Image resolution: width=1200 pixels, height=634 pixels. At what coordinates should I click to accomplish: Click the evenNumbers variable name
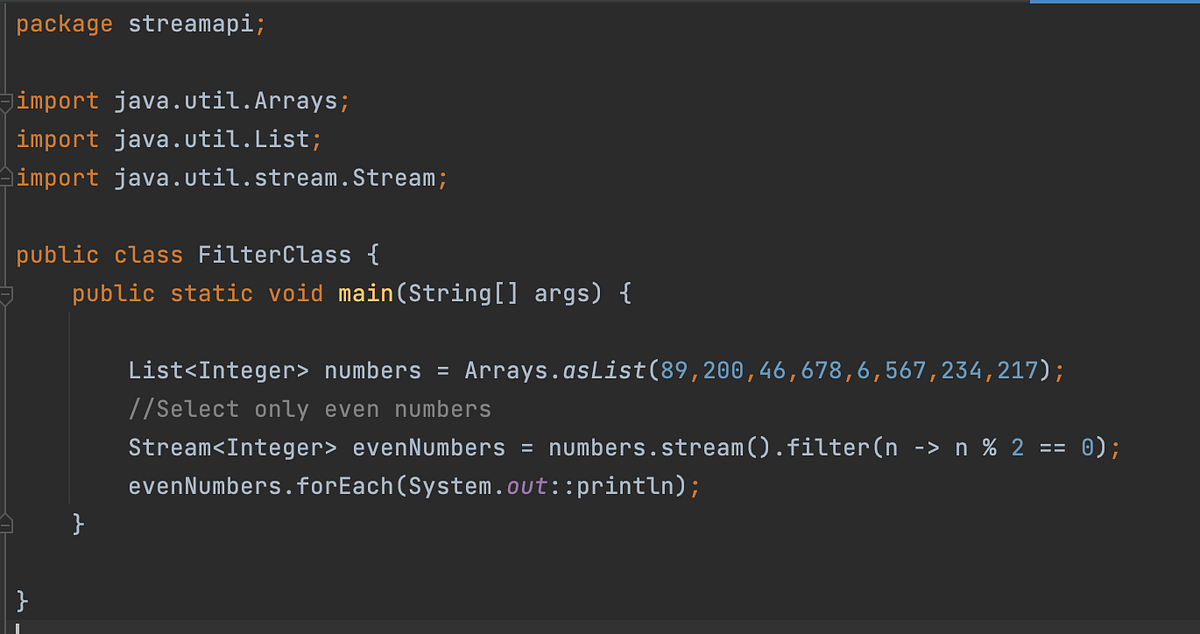(x=428, y=447)
